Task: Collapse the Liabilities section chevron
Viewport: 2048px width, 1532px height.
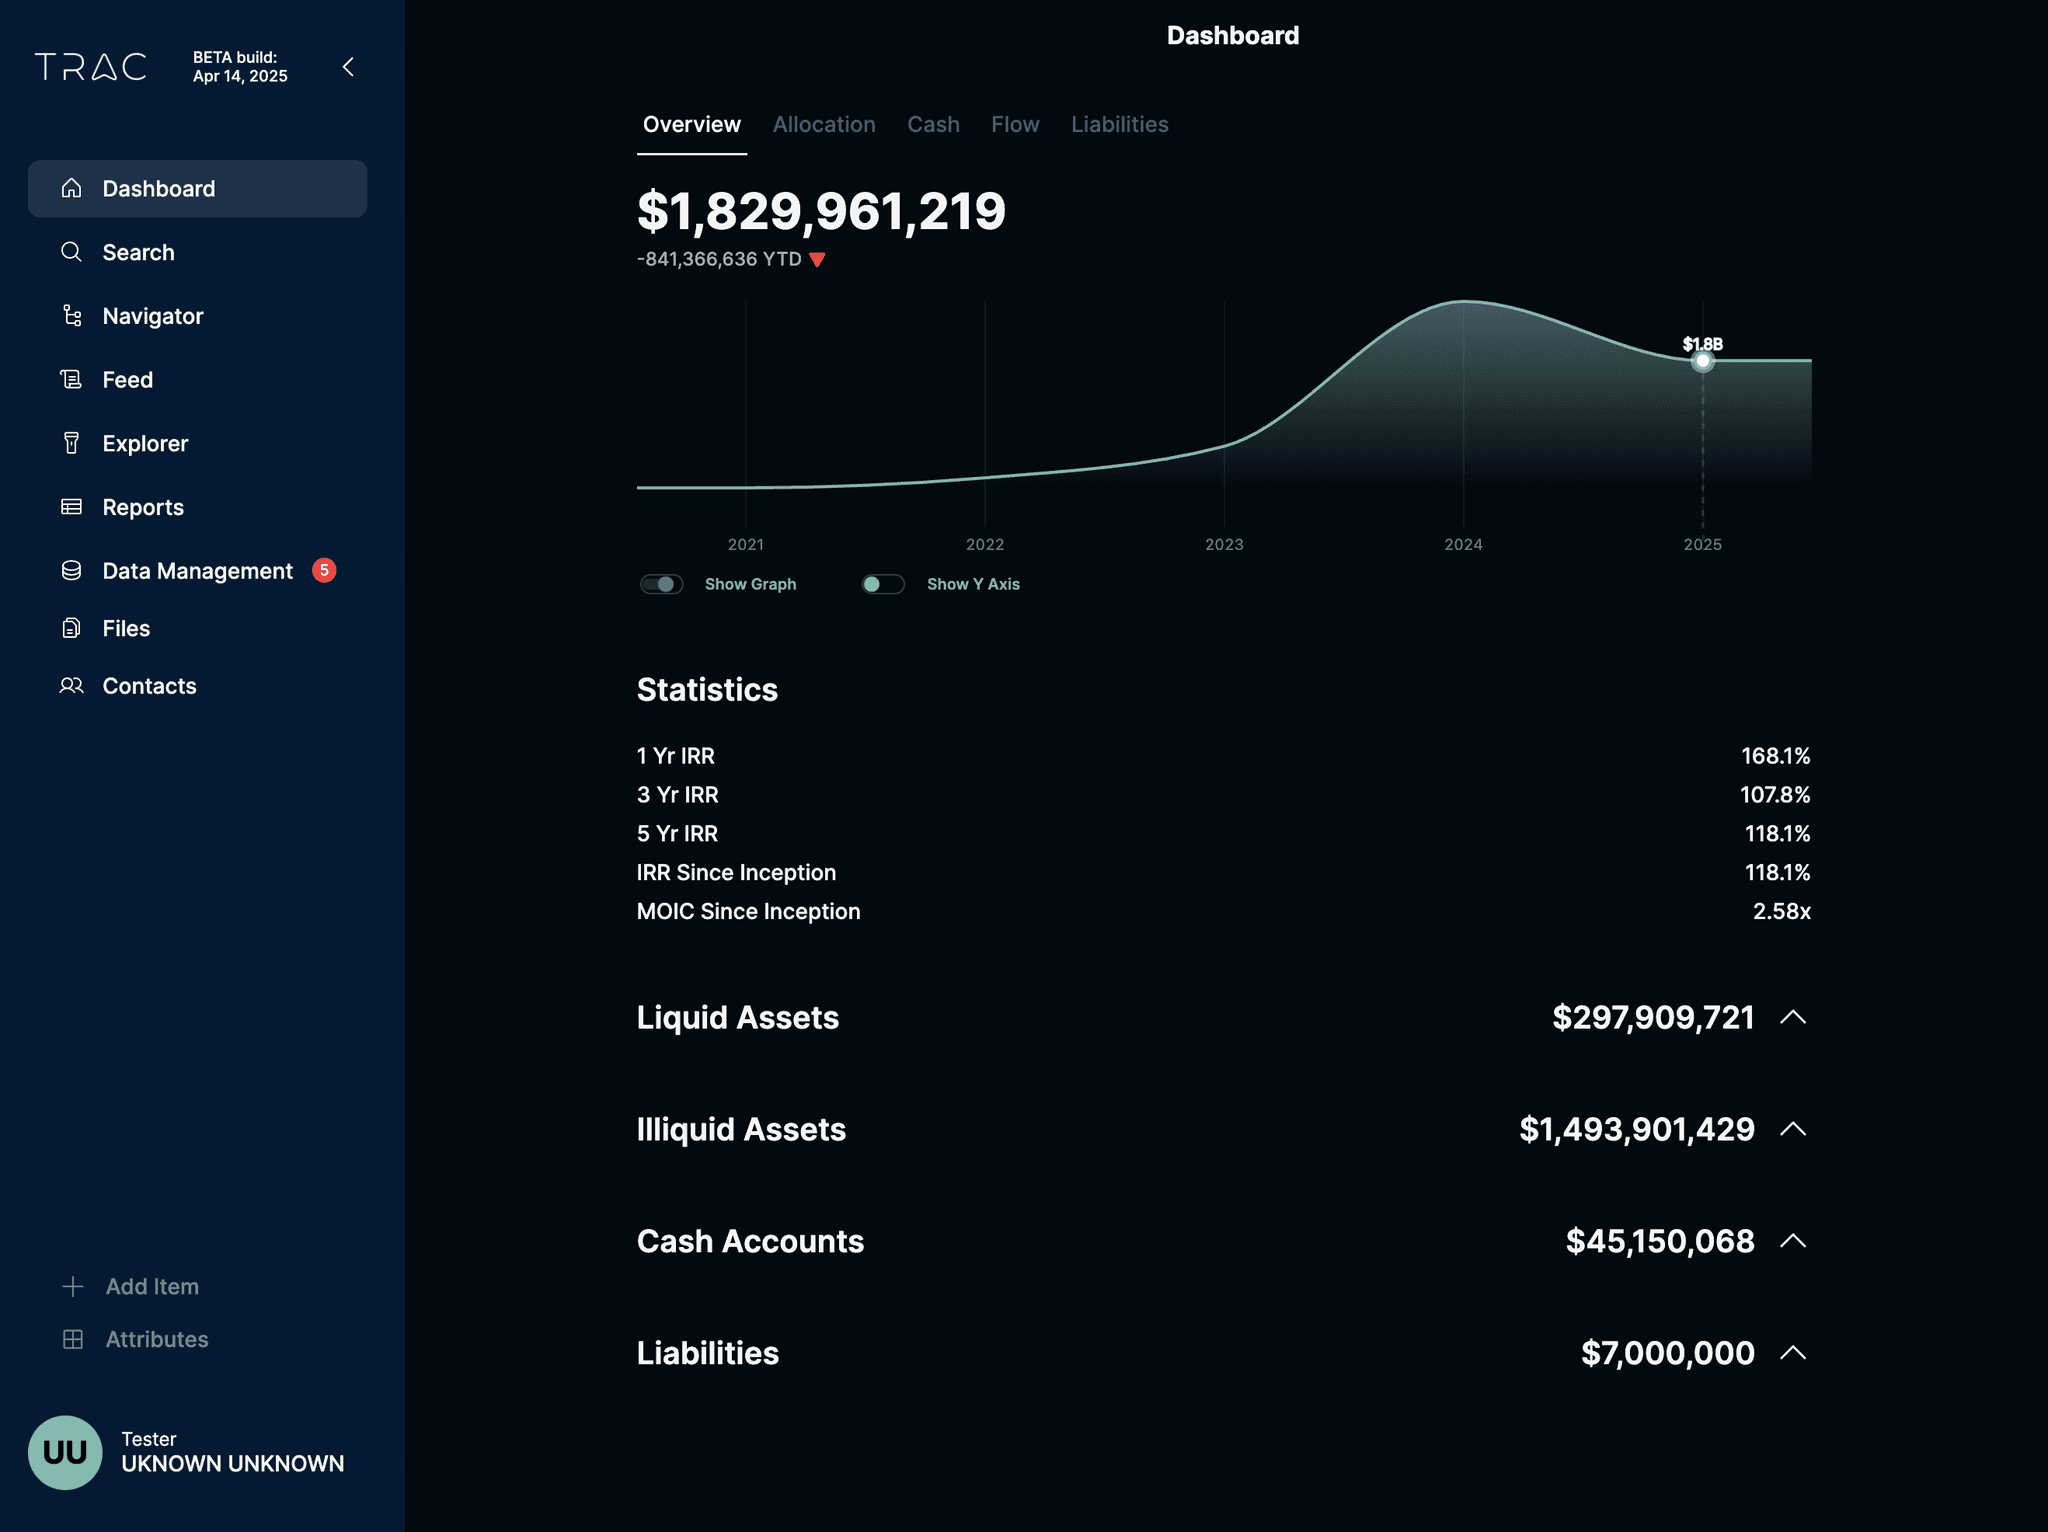Action: tap(1793, 1353)
